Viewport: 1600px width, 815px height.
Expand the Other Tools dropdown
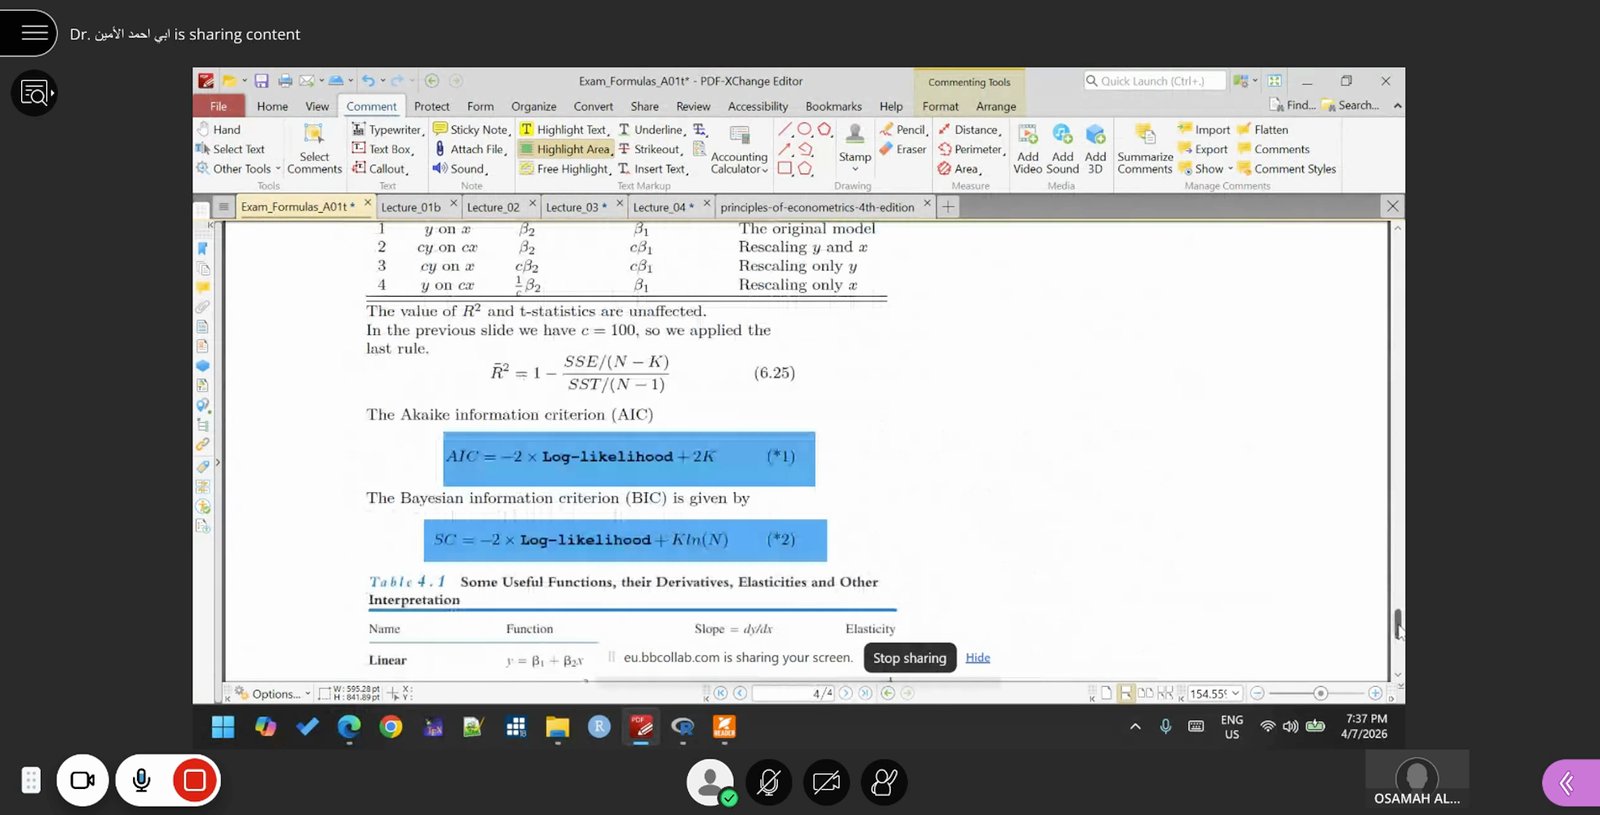tap(239, 169)
